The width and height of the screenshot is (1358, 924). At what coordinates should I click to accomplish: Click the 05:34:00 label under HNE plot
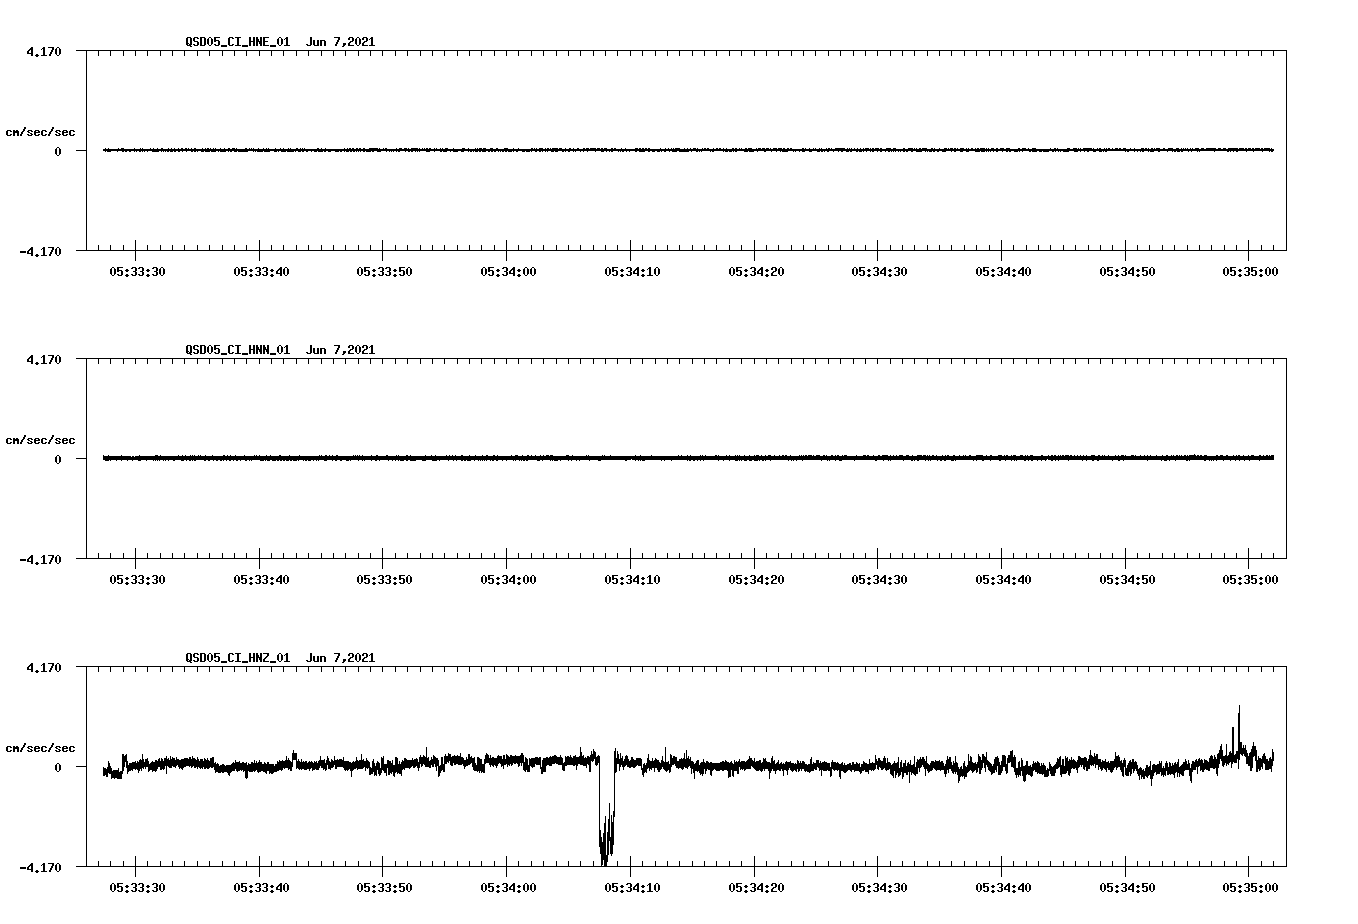[508, 272]
